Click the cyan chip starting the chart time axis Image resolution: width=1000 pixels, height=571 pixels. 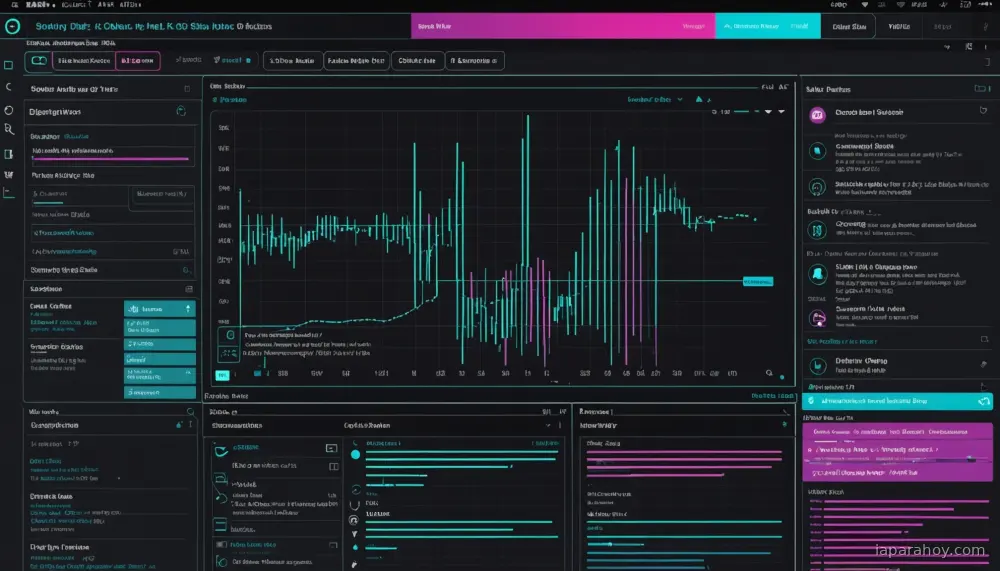pos(222,375)
